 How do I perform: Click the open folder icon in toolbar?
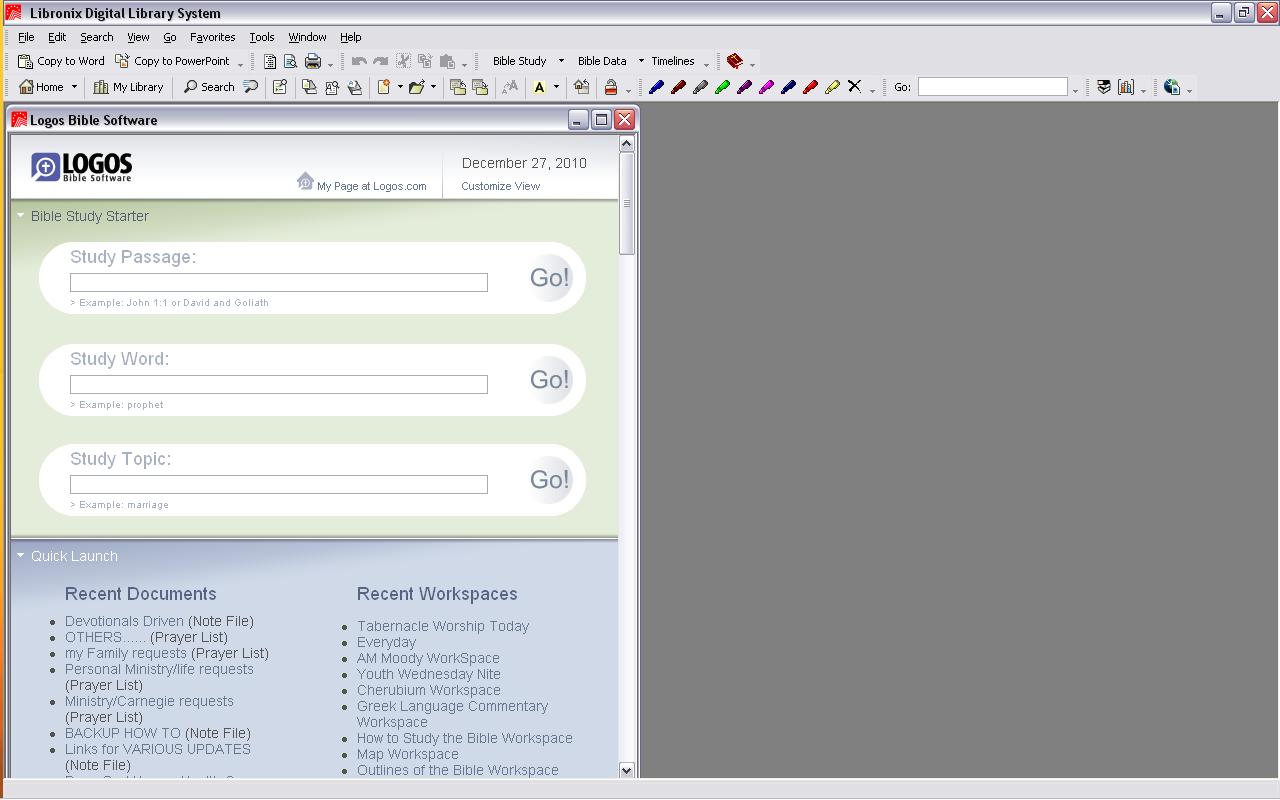tap(416, 87)
